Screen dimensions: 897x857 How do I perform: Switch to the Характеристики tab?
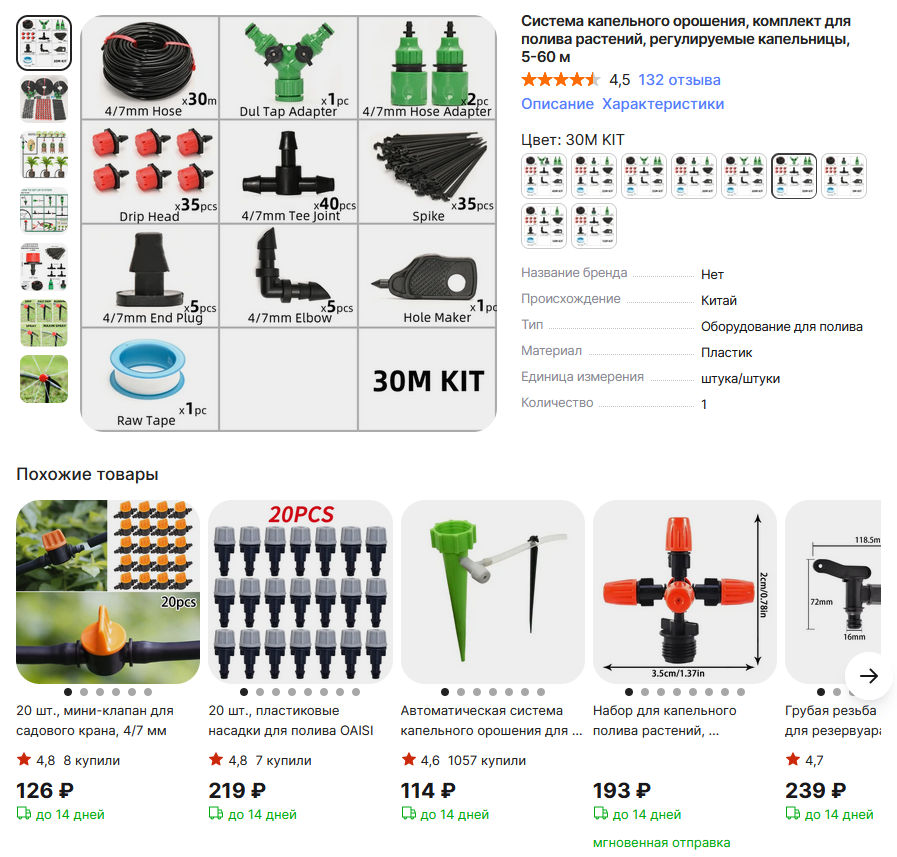tap(662, 104)
